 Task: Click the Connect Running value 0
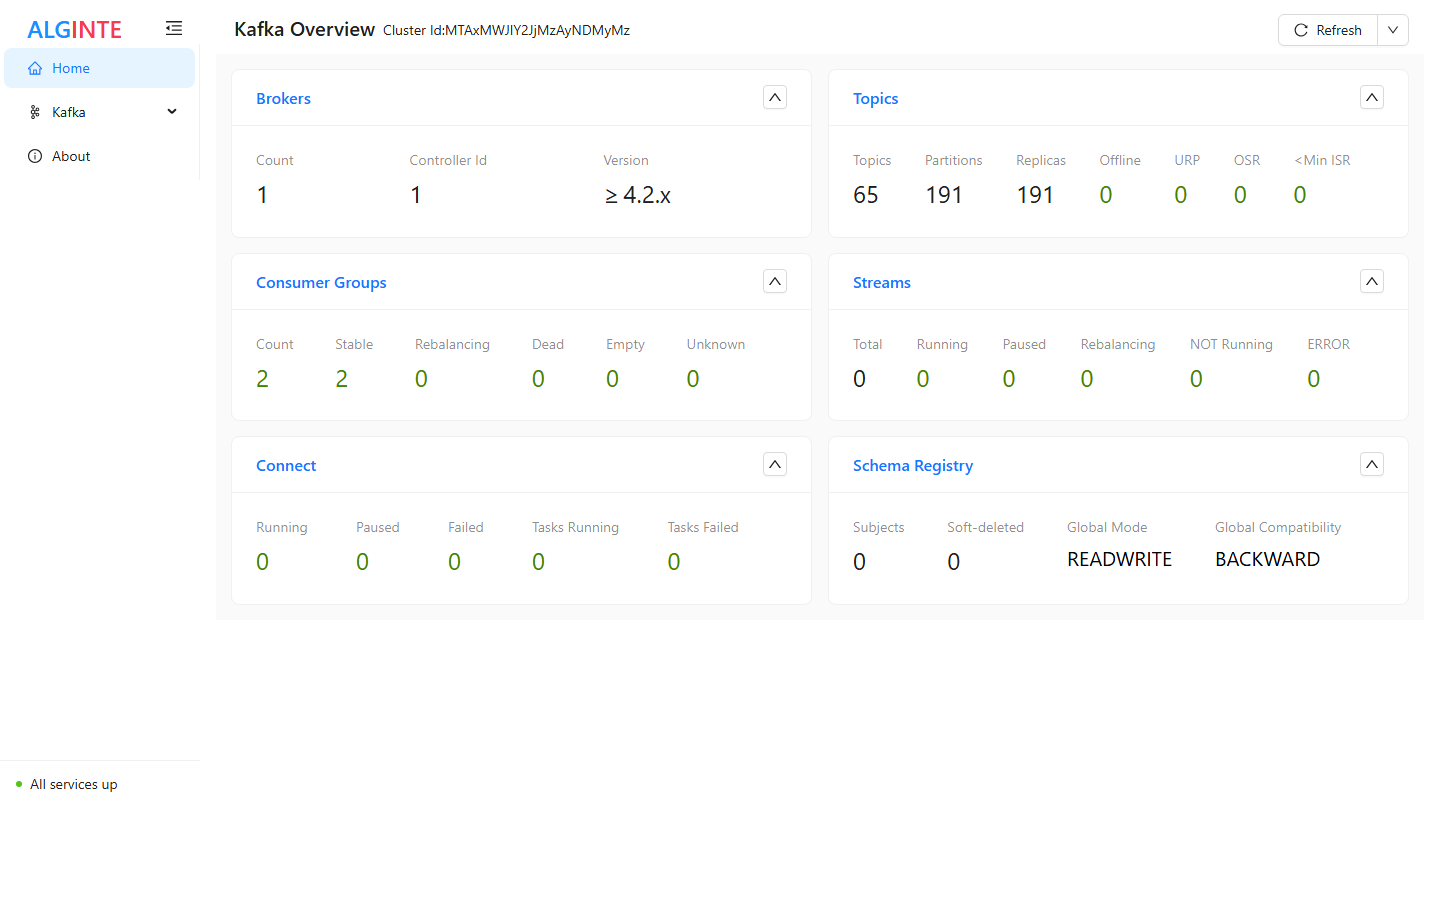click(x=262, y=562)
